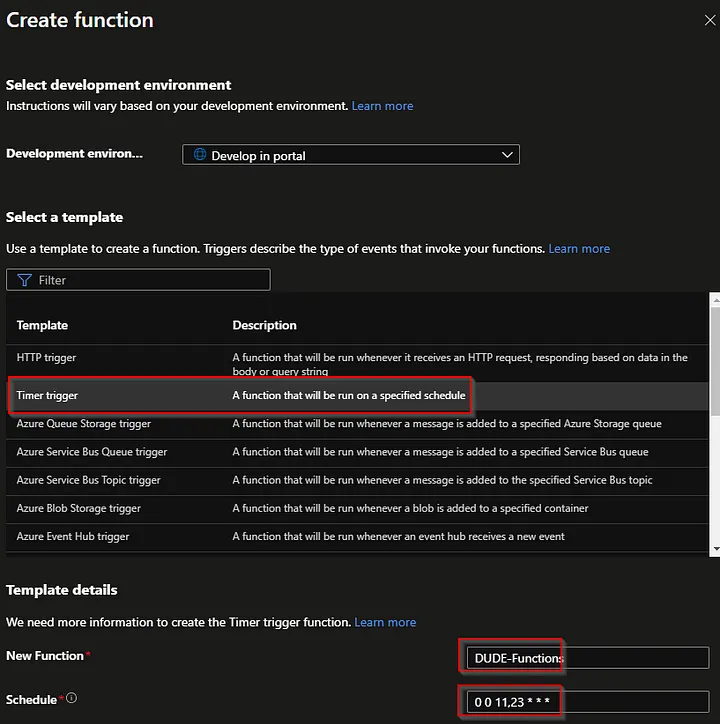Open Learn more link under development environment
The image size is (720, 724).
pyautogui.click(x=382, y=106)
